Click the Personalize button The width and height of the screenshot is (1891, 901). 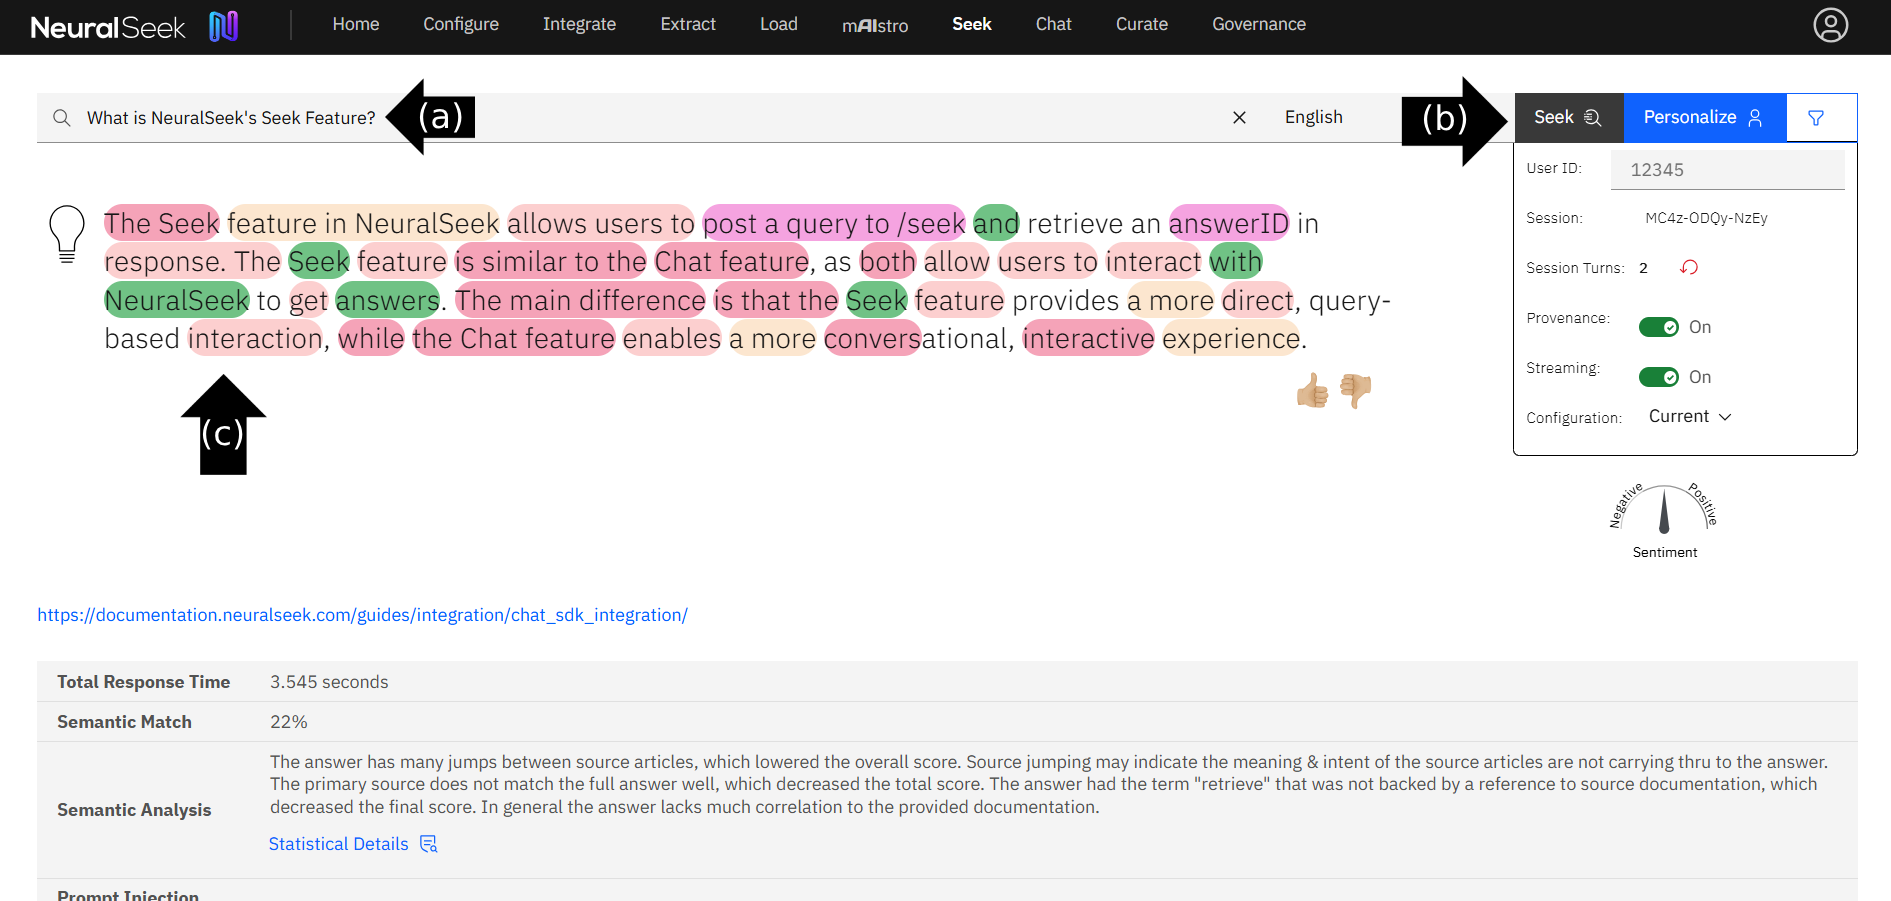tap(1703, 118)
